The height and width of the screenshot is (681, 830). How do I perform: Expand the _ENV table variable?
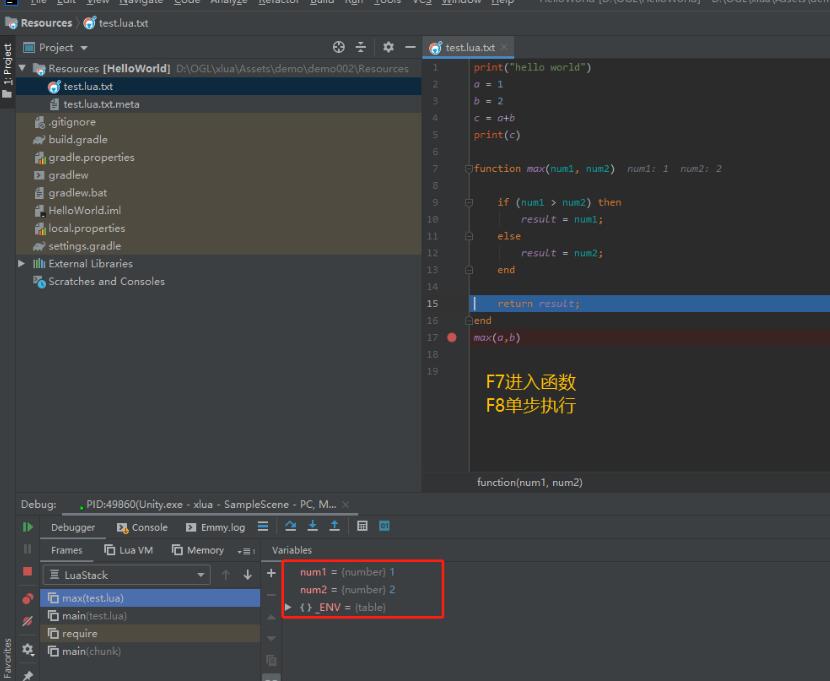(x=288, y=607)
